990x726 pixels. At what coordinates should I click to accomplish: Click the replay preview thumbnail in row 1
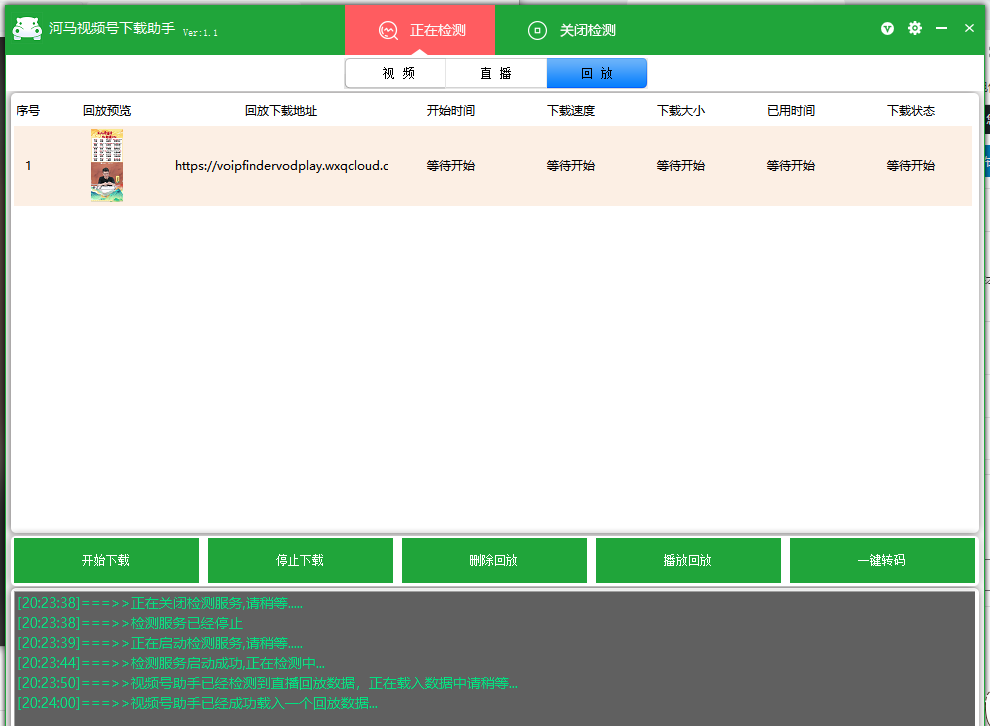coord(107,166)
